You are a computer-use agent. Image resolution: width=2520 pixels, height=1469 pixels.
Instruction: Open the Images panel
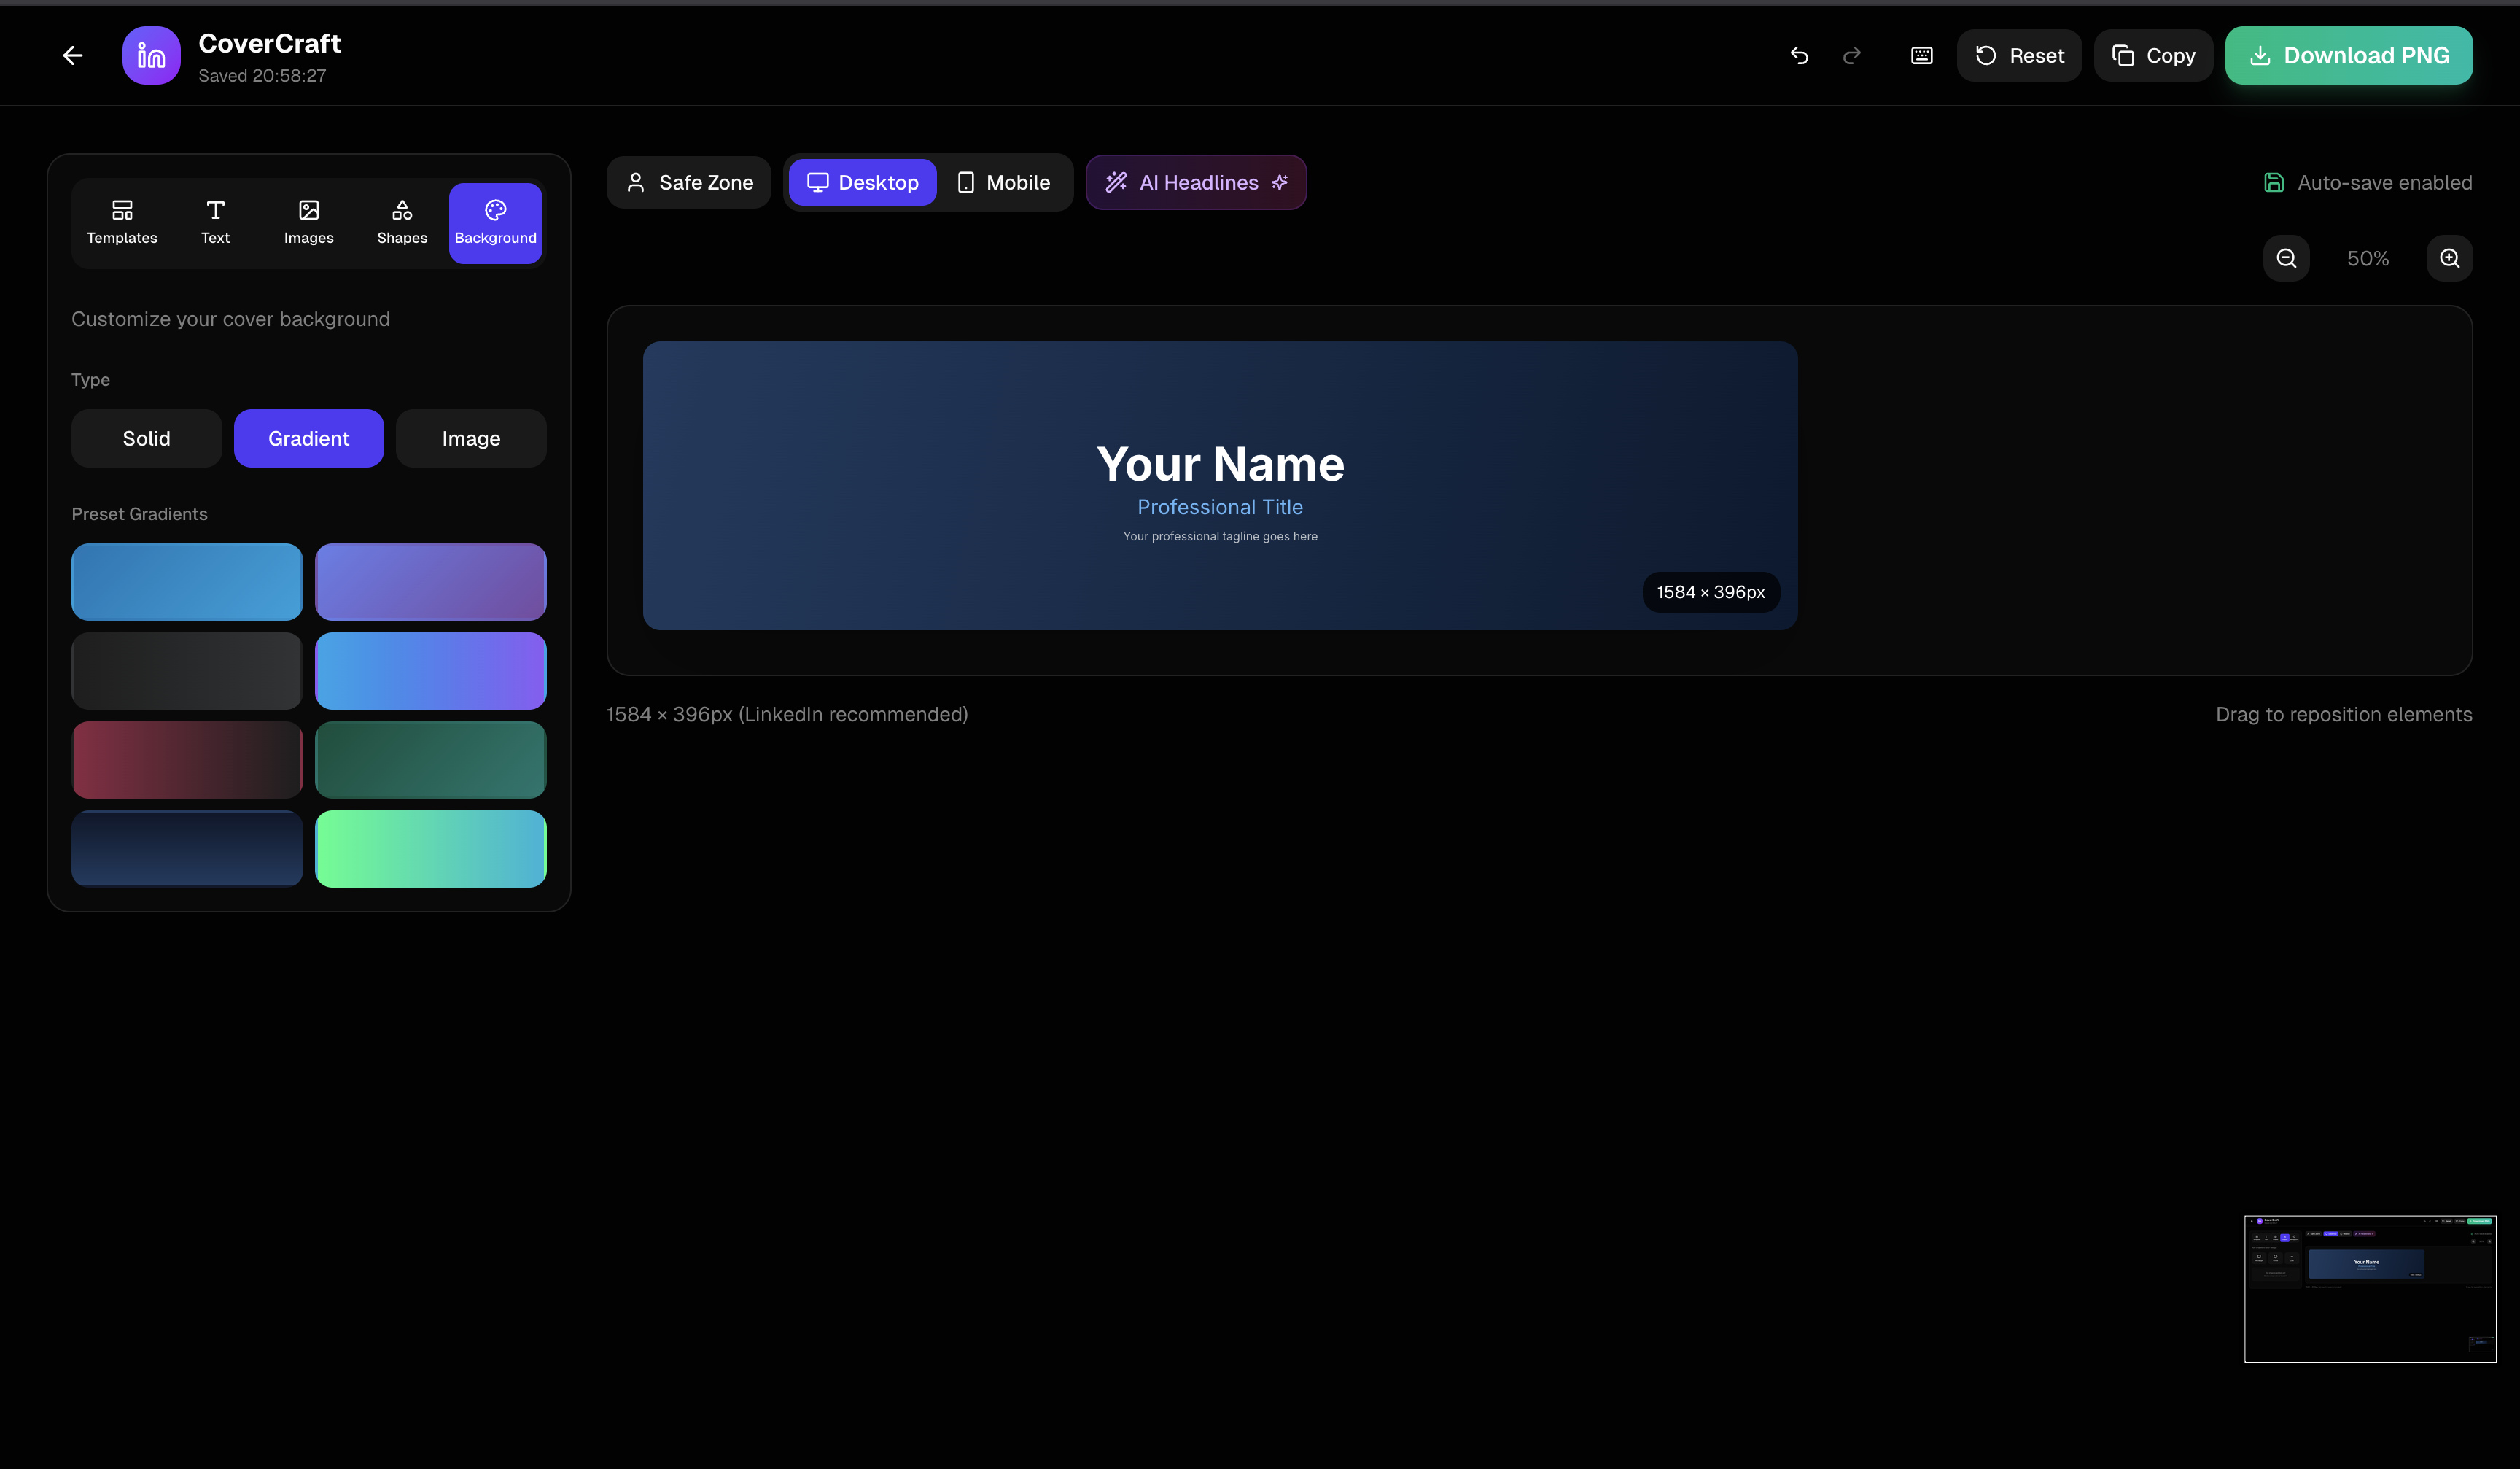coord(308,222)
